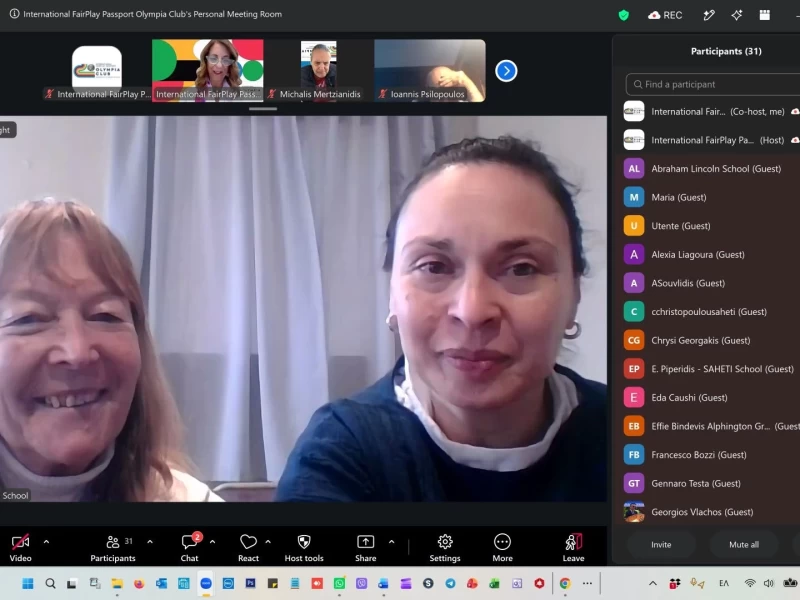Open Google Chrome from the taskbar

[565, 583]
